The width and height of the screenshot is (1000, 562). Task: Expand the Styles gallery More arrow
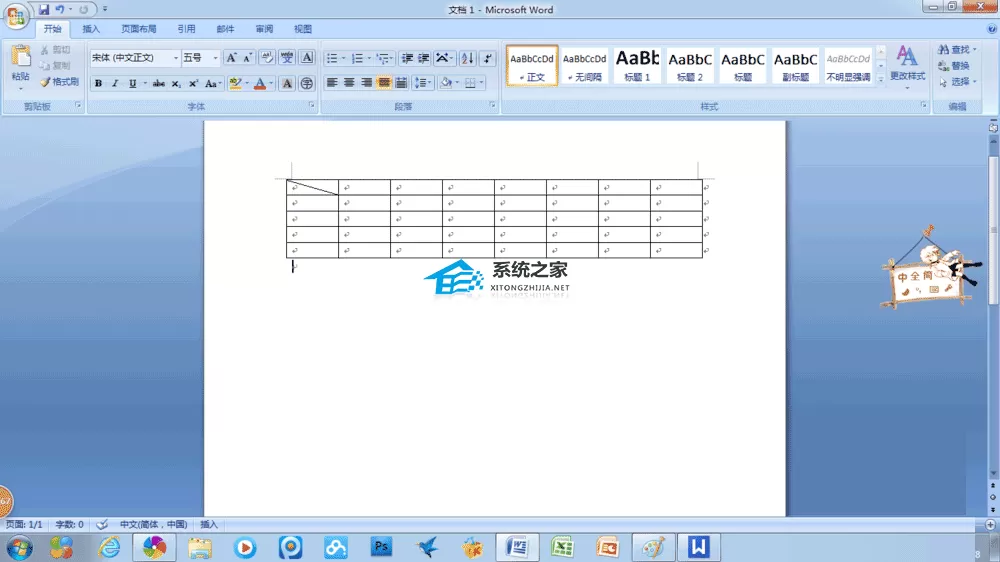pyautogui.click(x=881, y=79)
